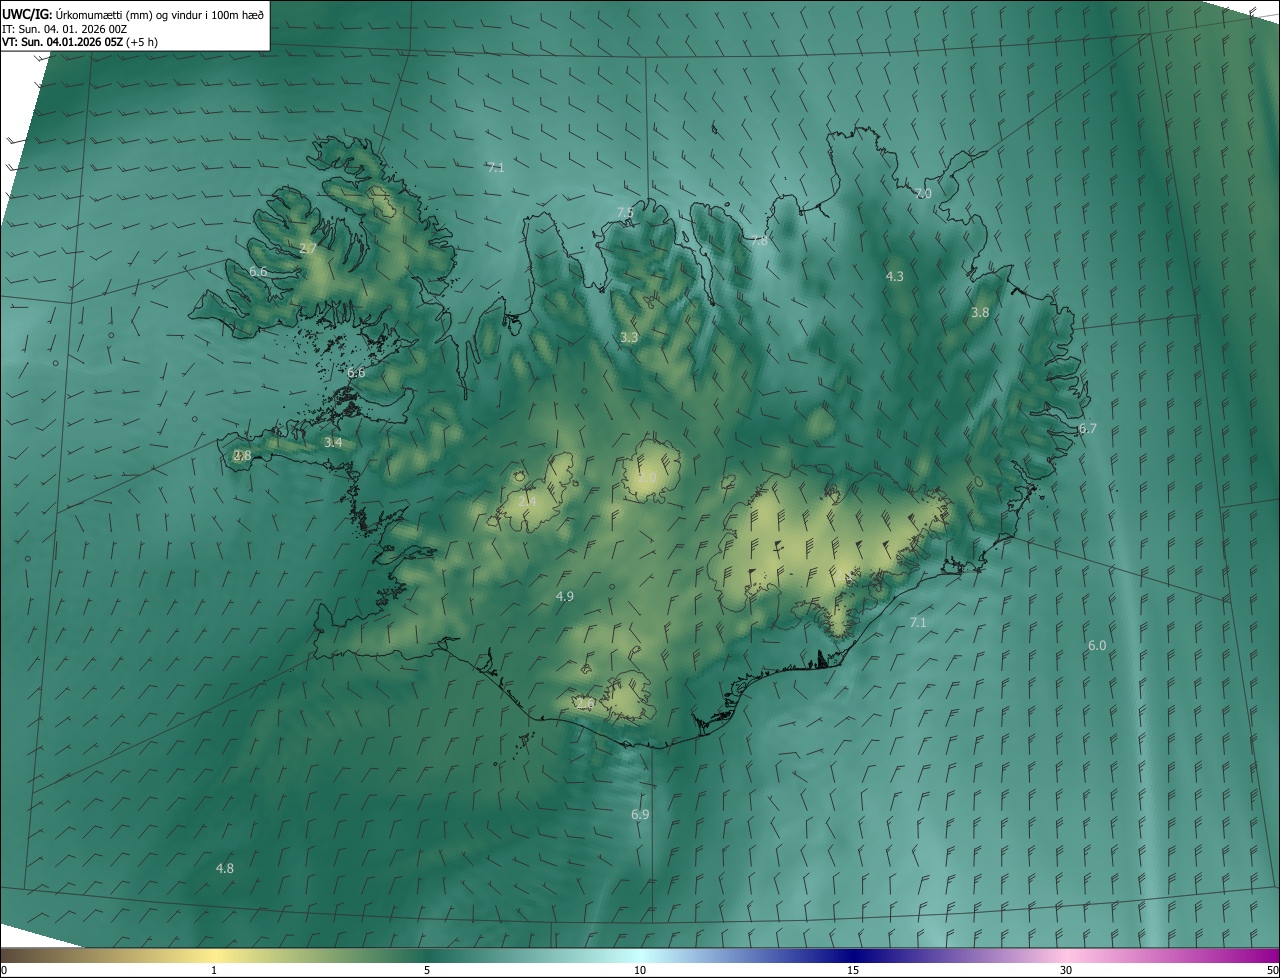Click the colour scale tick label 30
This screenshot has width=1280, height=978.
[x=1066, y=970]
